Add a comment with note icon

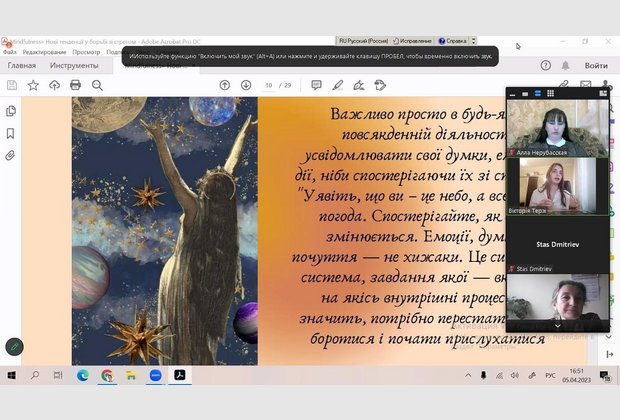316,85
